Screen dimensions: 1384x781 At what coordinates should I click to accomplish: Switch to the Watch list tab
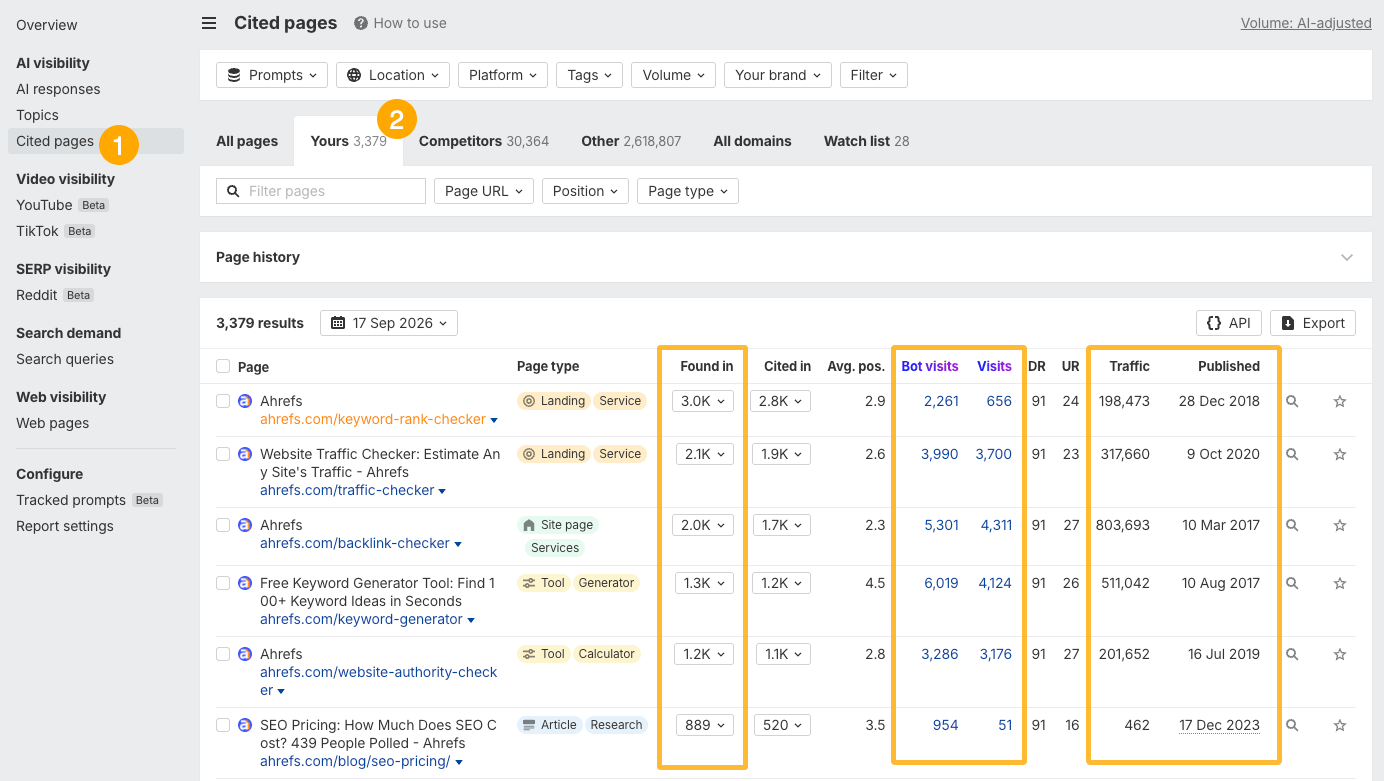coord(866,141)
